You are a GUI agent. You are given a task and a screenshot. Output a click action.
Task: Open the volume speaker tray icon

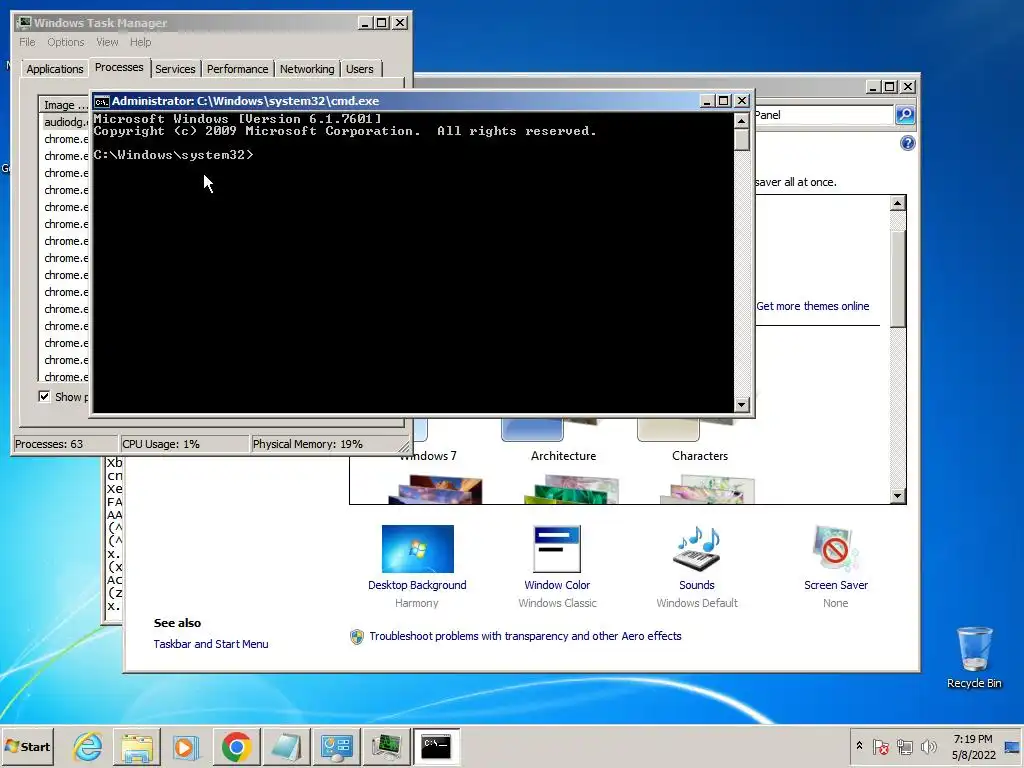[x=928, y=746]
